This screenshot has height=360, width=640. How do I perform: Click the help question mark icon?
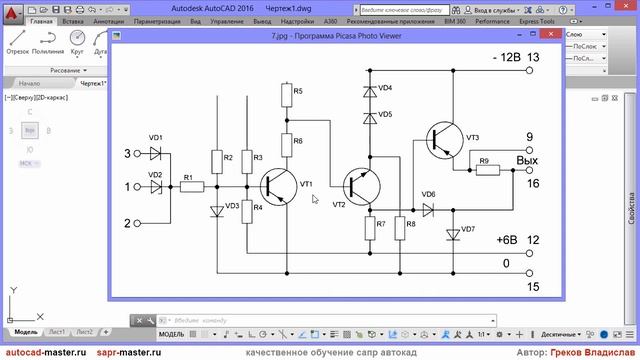(x=563, y=10)
